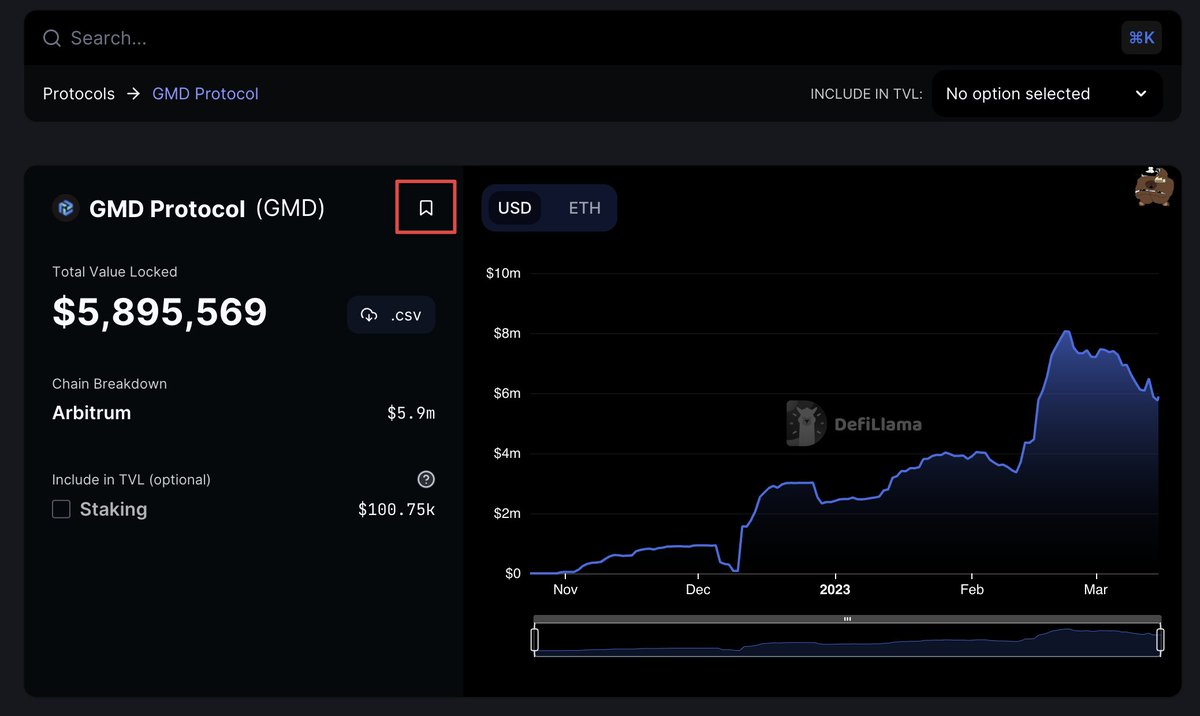1200x716 pixels.
Task: Click the search magnifier icon
Action: point(51,38)
